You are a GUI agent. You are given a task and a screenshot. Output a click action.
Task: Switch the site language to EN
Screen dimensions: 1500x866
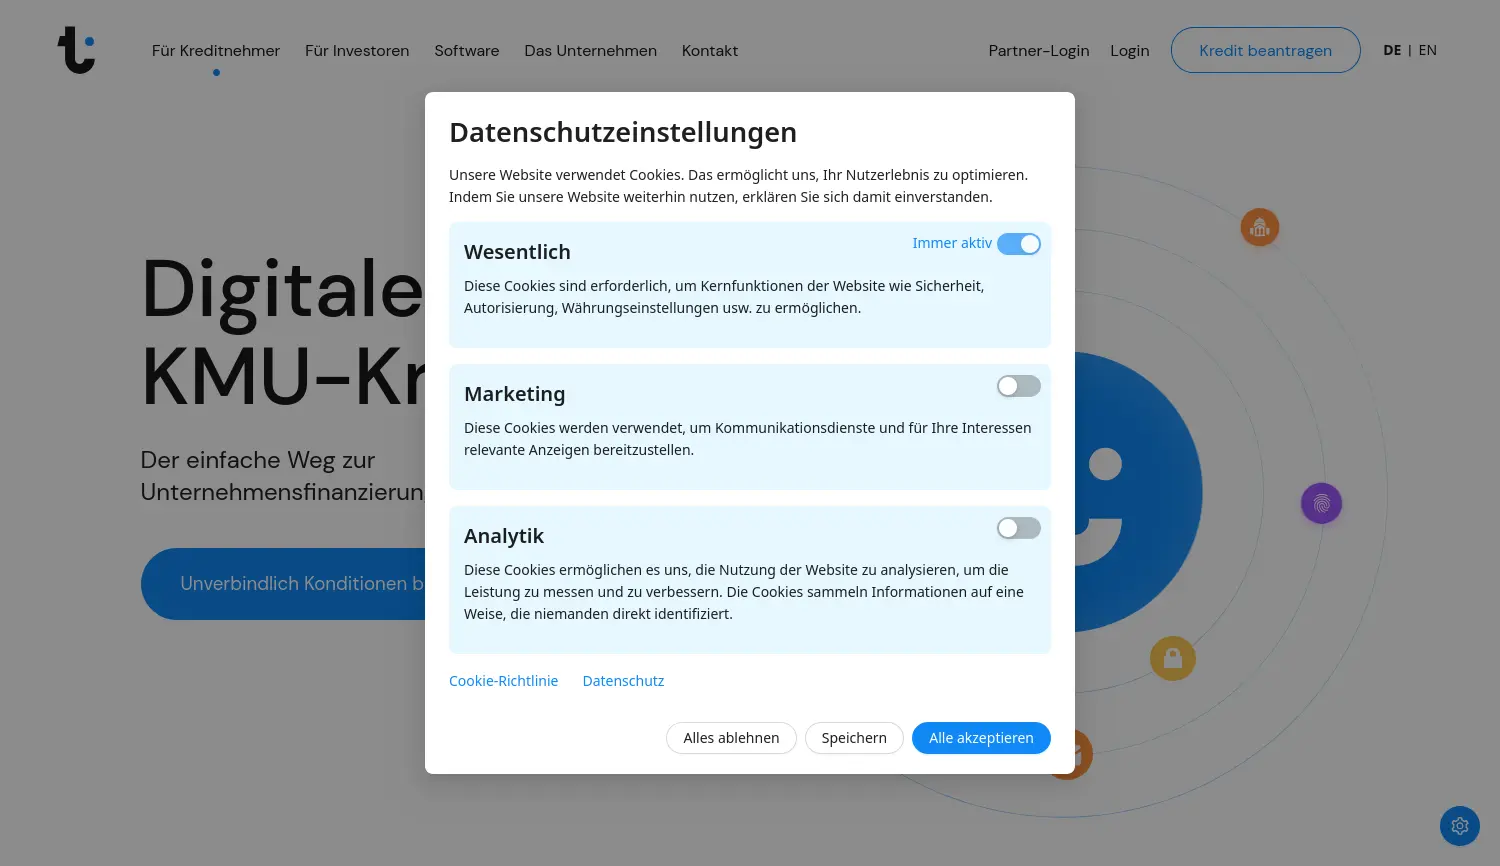[1427, 50]
